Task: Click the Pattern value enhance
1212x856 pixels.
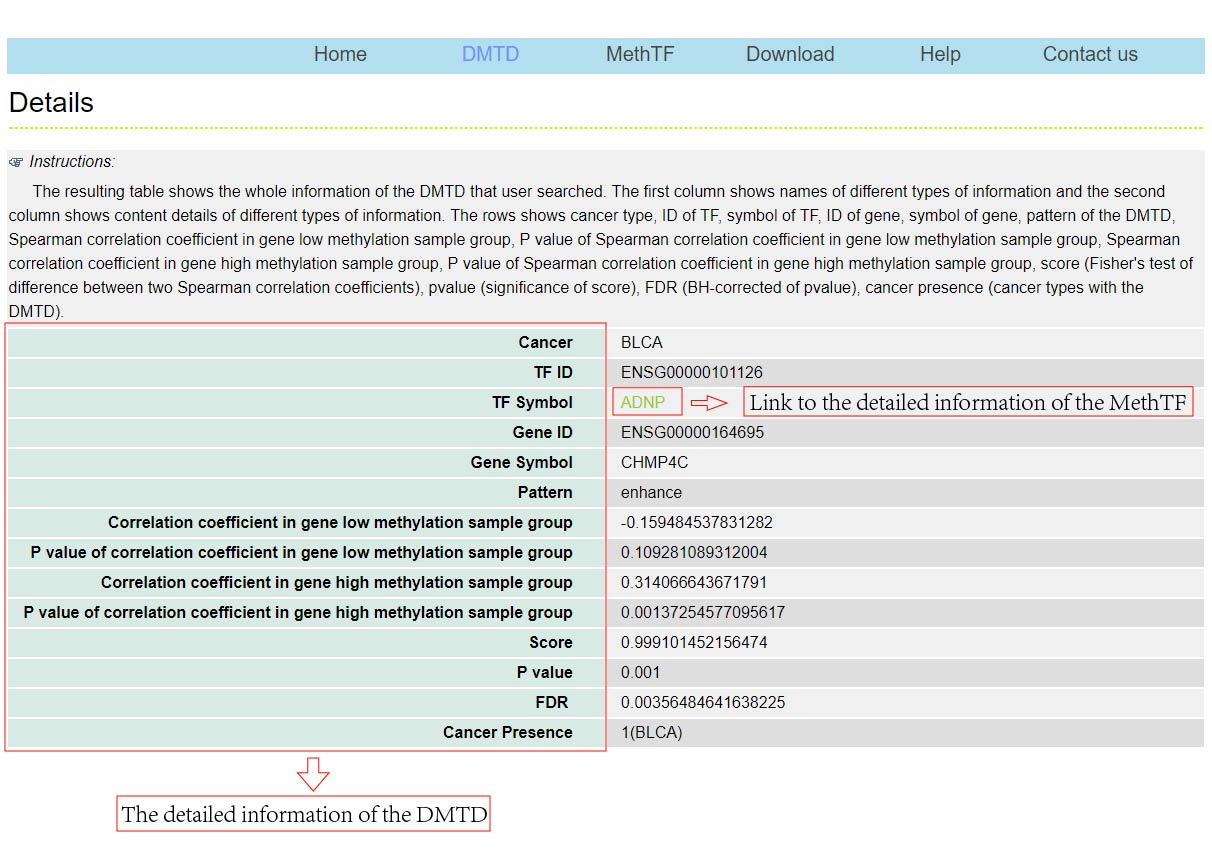Action: point(651,493)
